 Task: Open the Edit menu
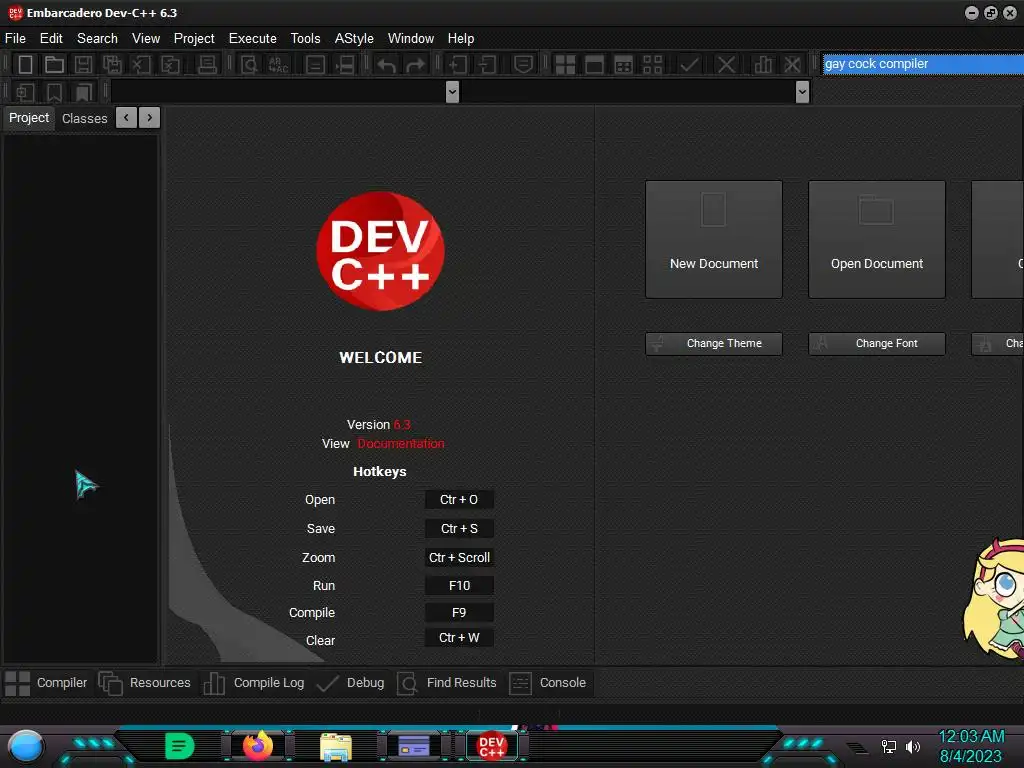coord(51,39)
